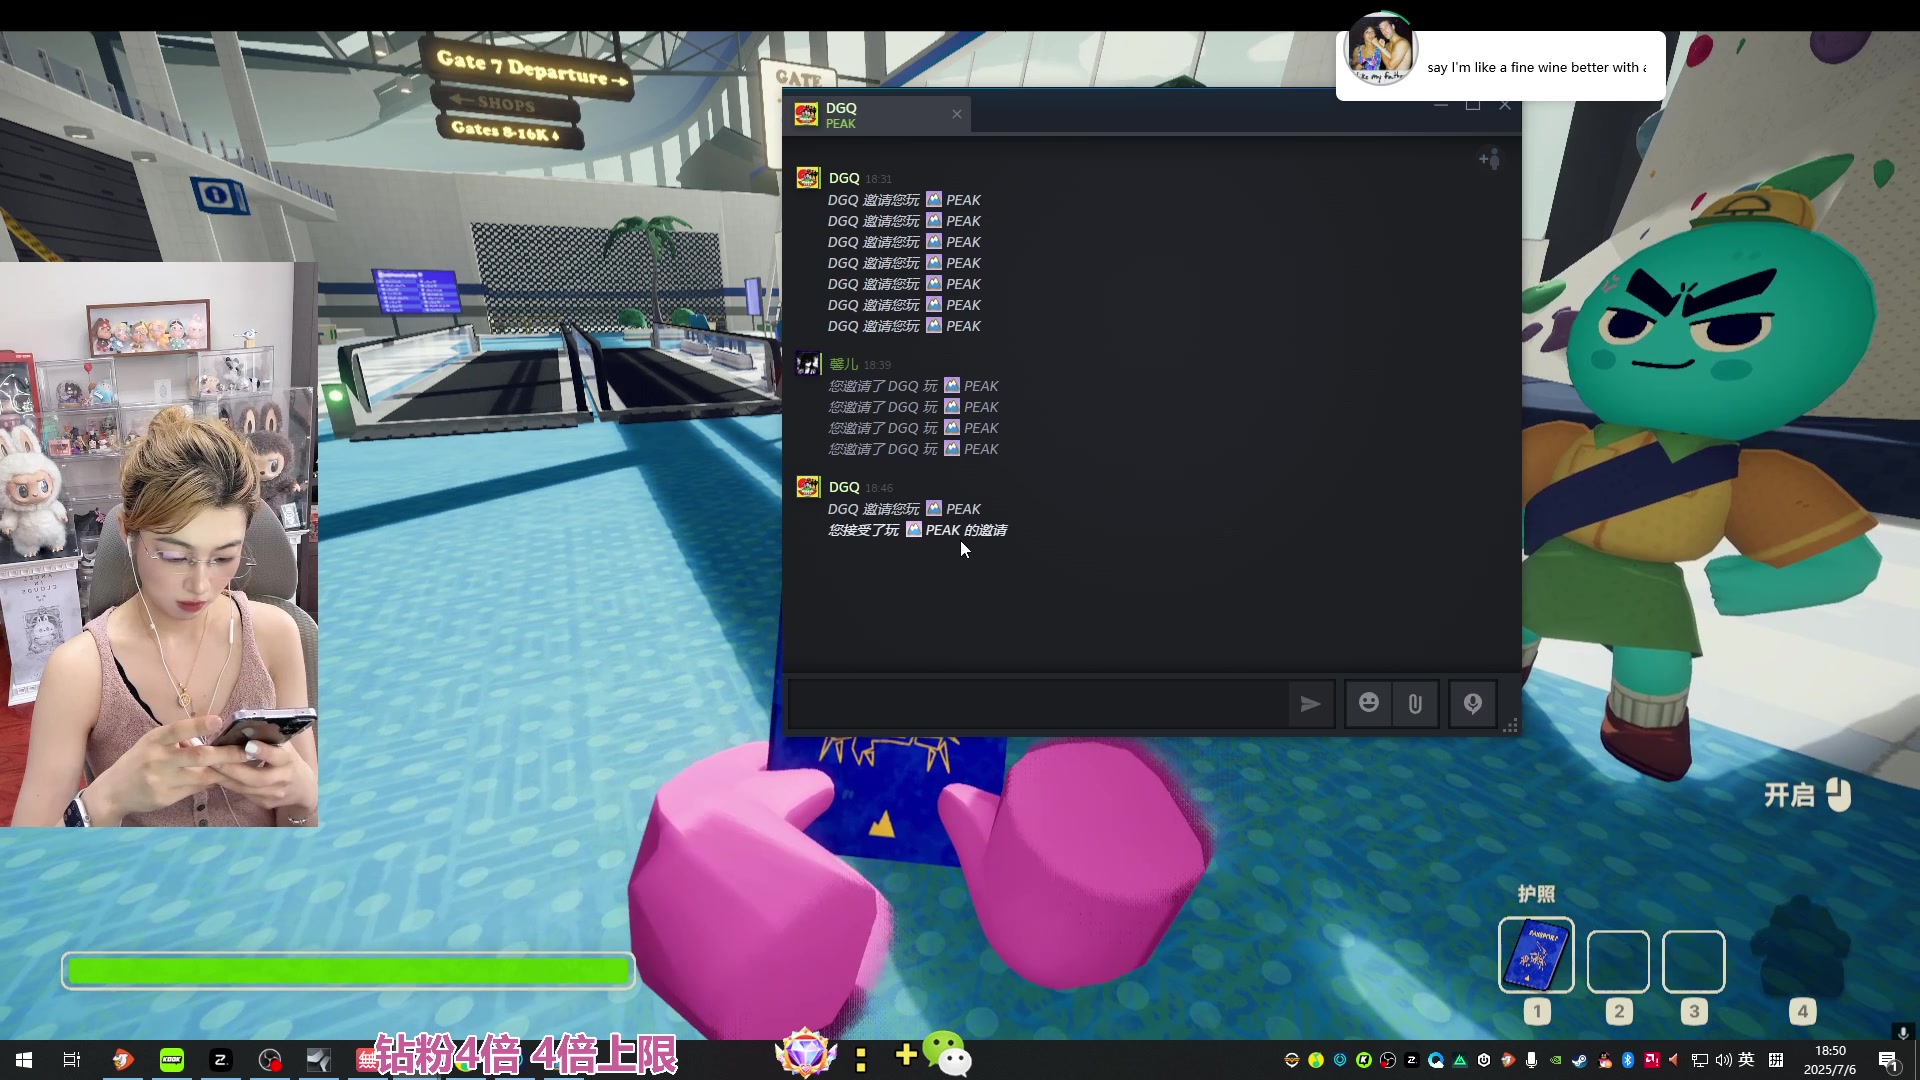Click the volume speaker tray icon

pos(1723,1060)
